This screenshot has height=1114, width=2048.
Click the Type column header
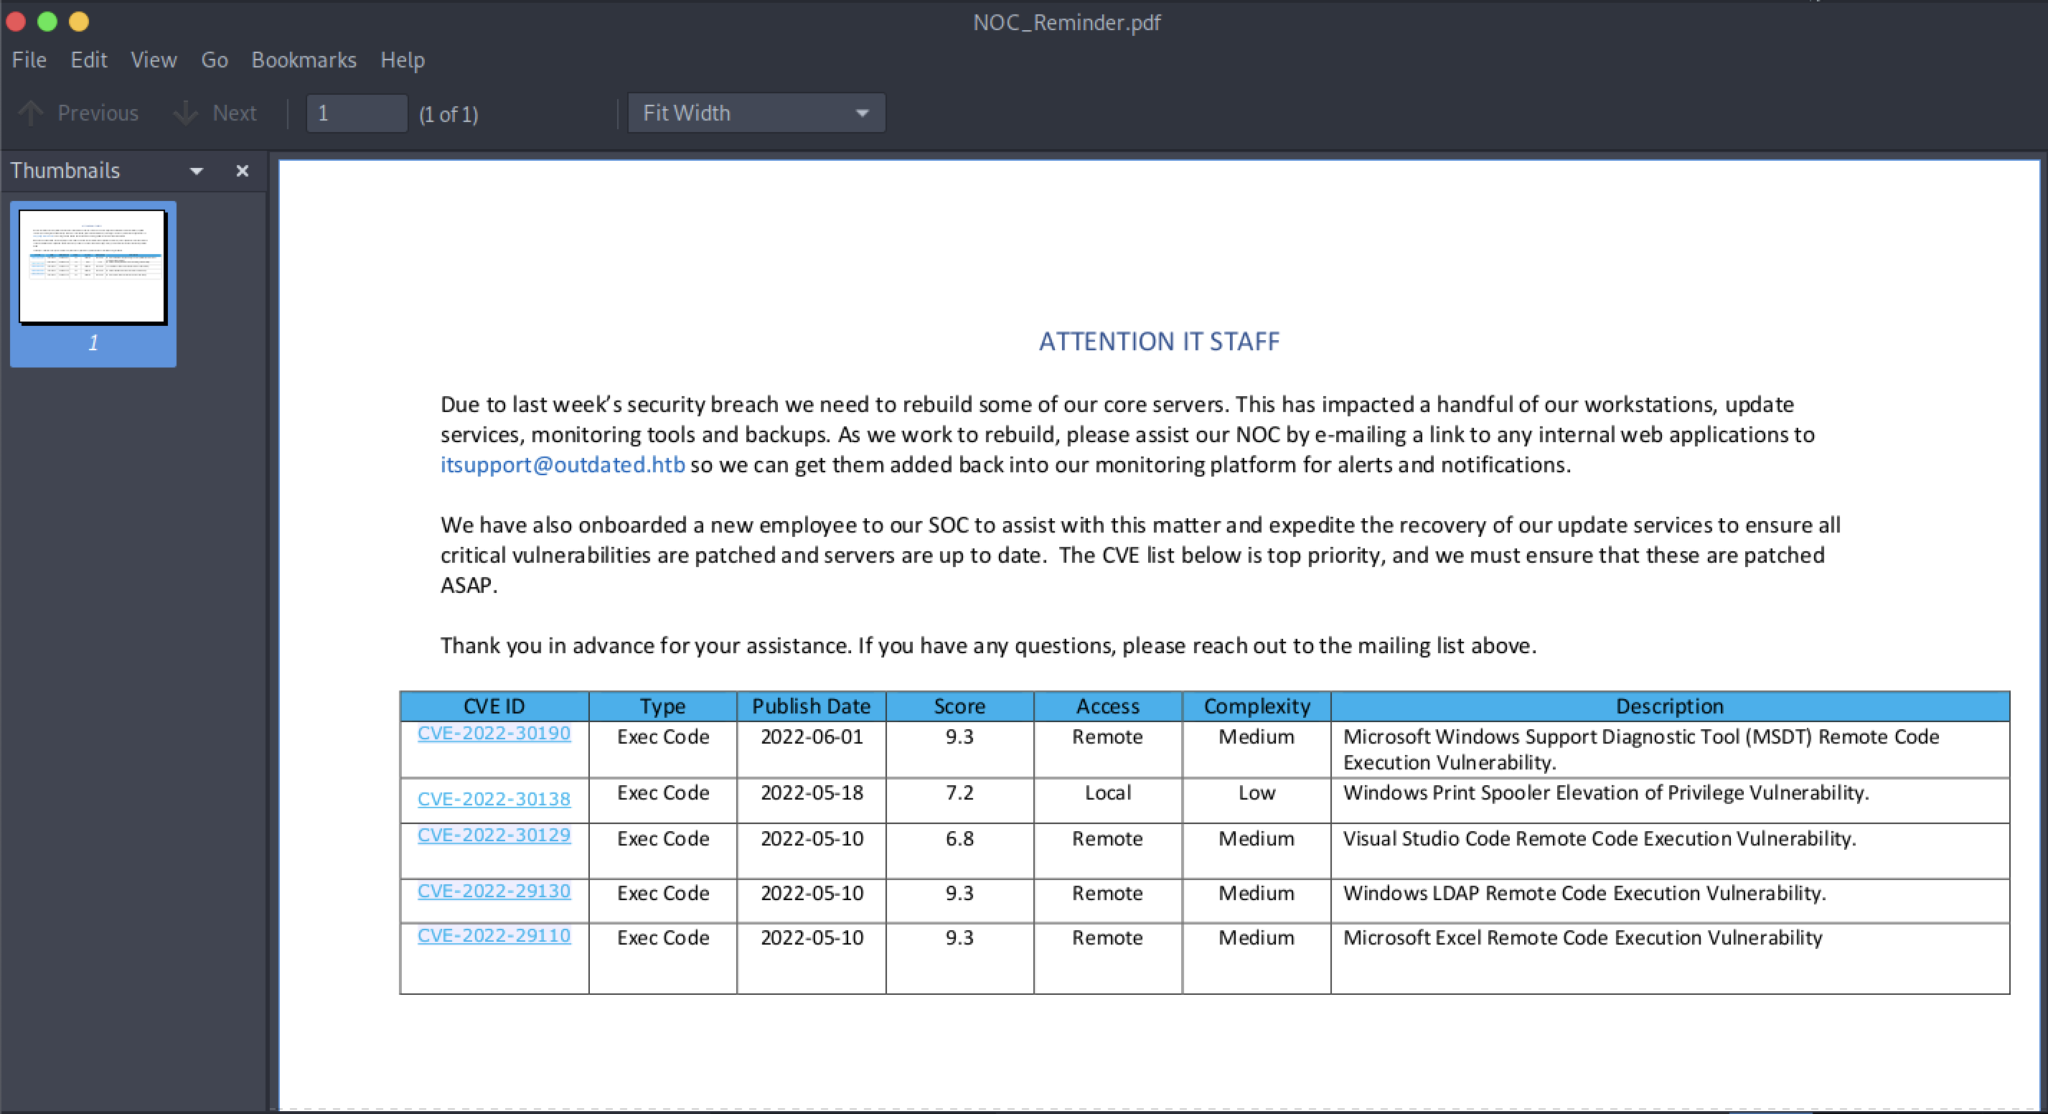662,706
